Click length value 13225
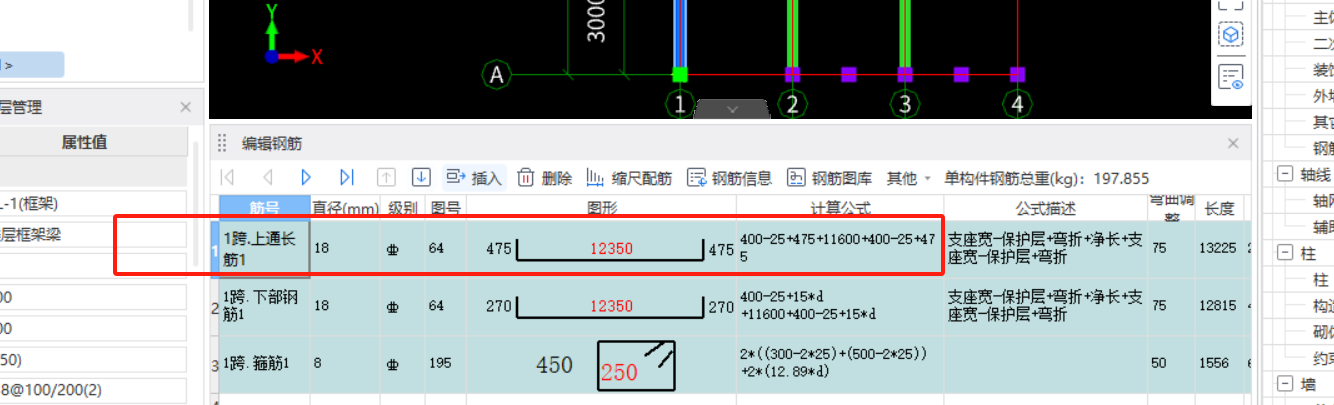 click(x=1220, y=248)
